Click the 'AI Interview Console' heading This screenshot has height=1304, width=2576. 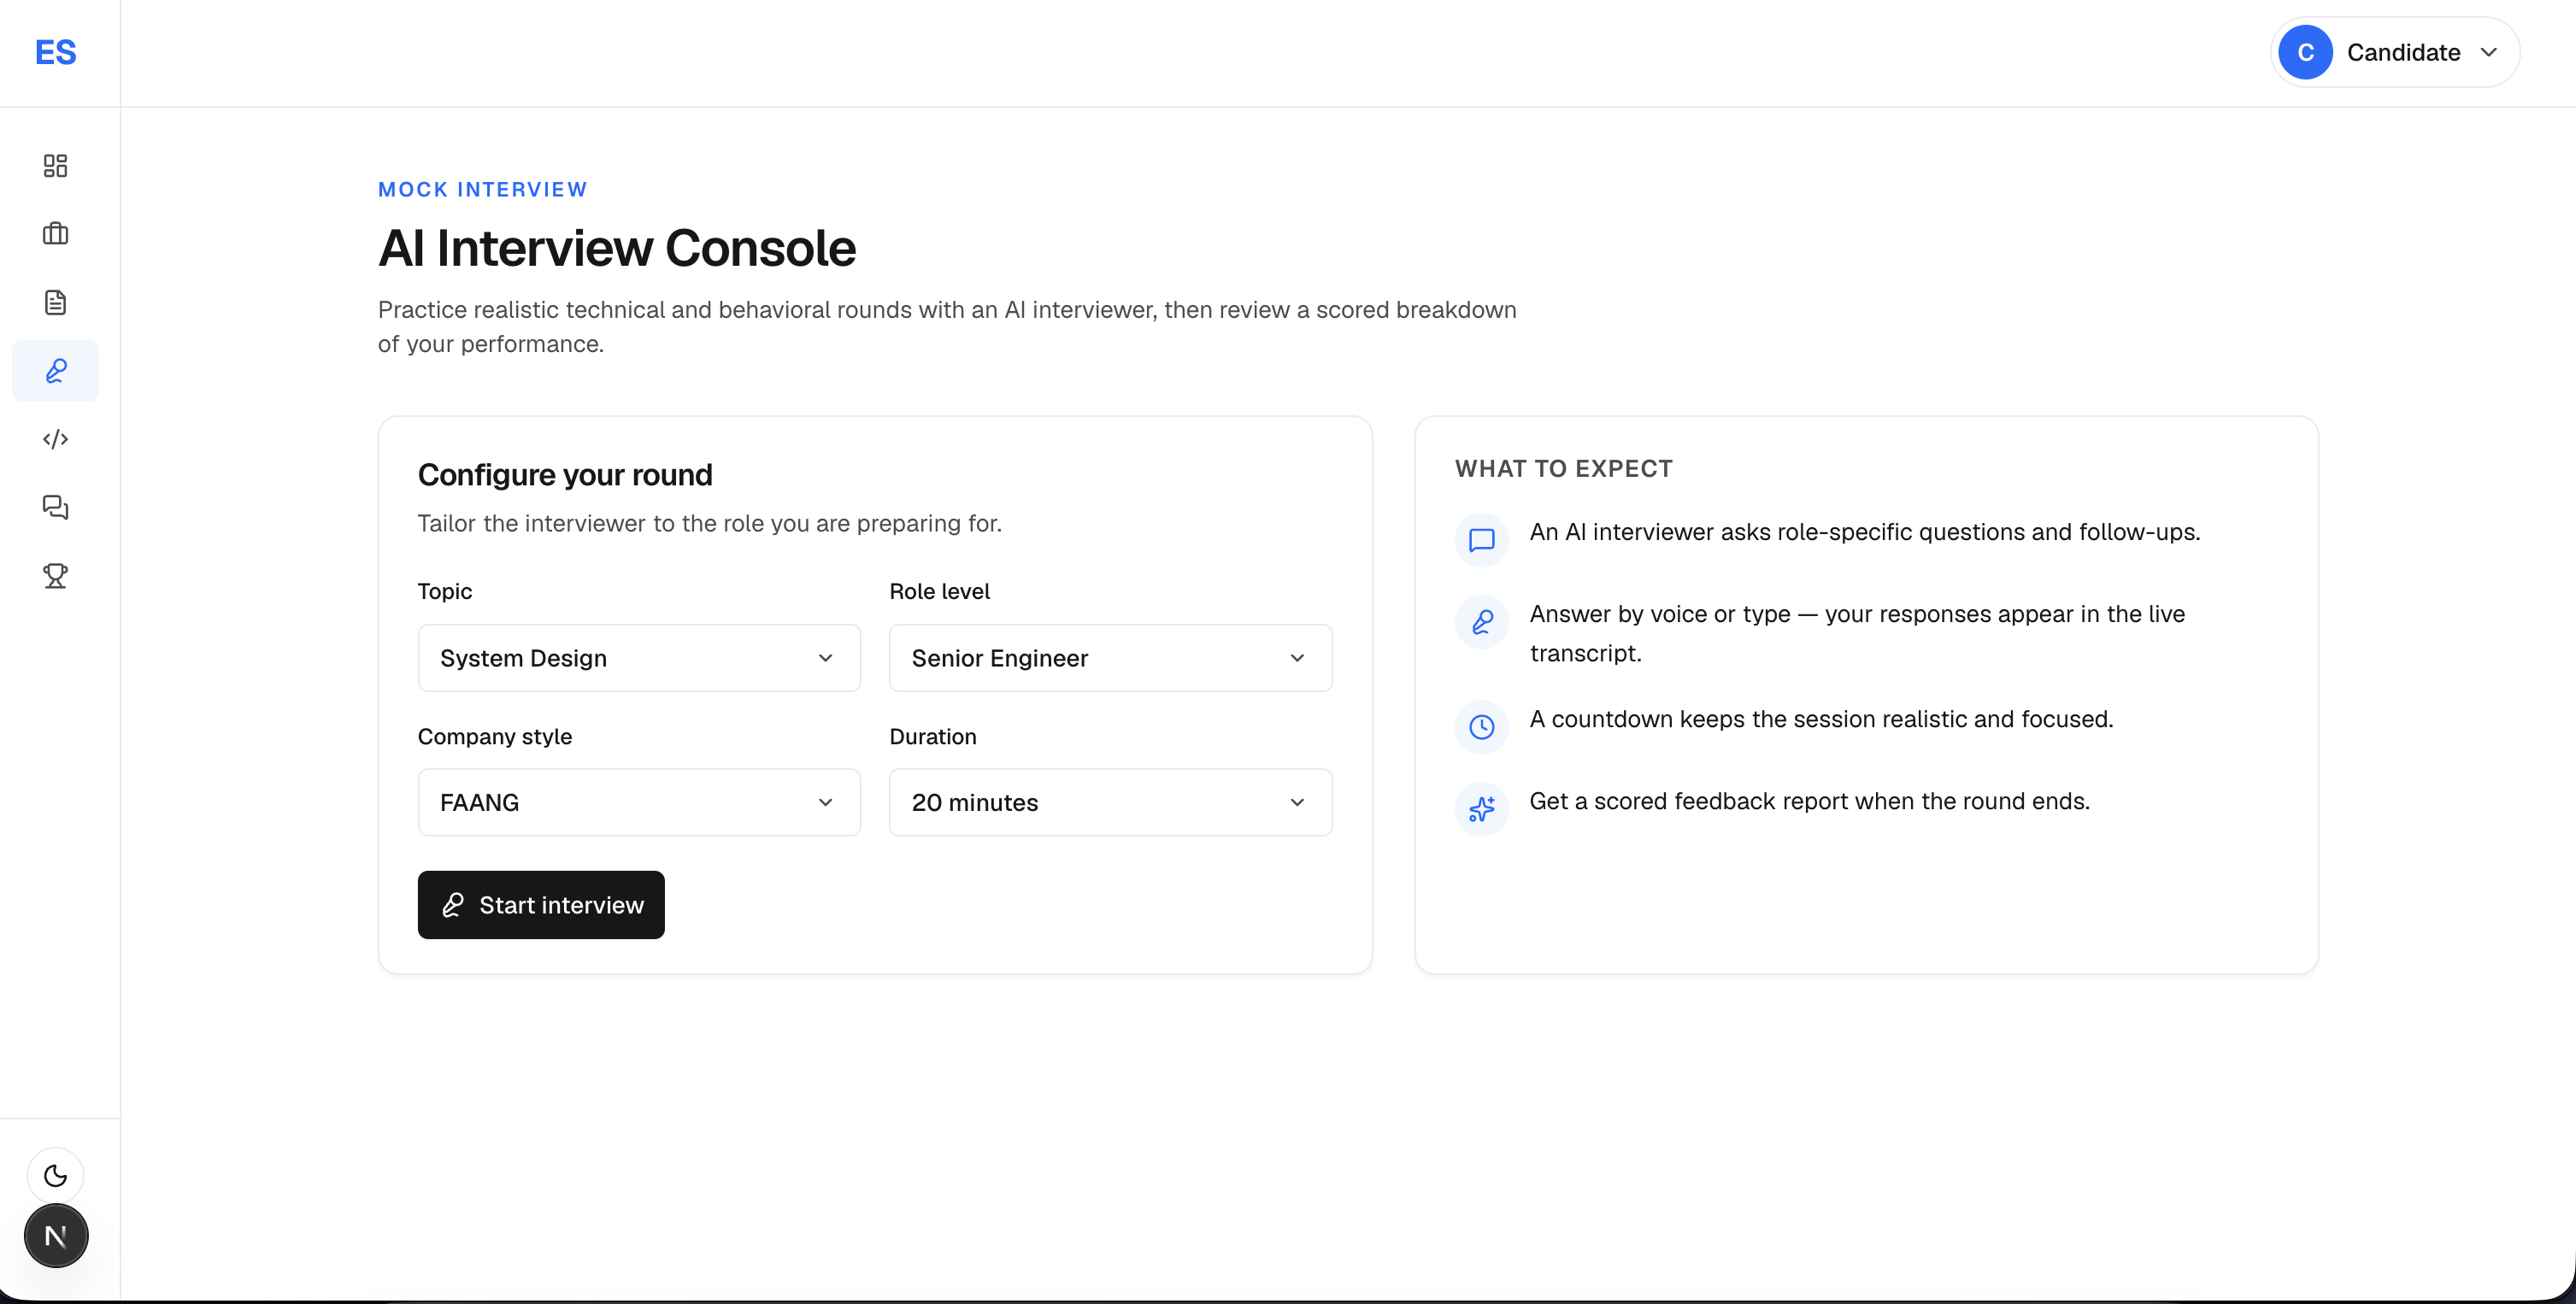[617, 248]
